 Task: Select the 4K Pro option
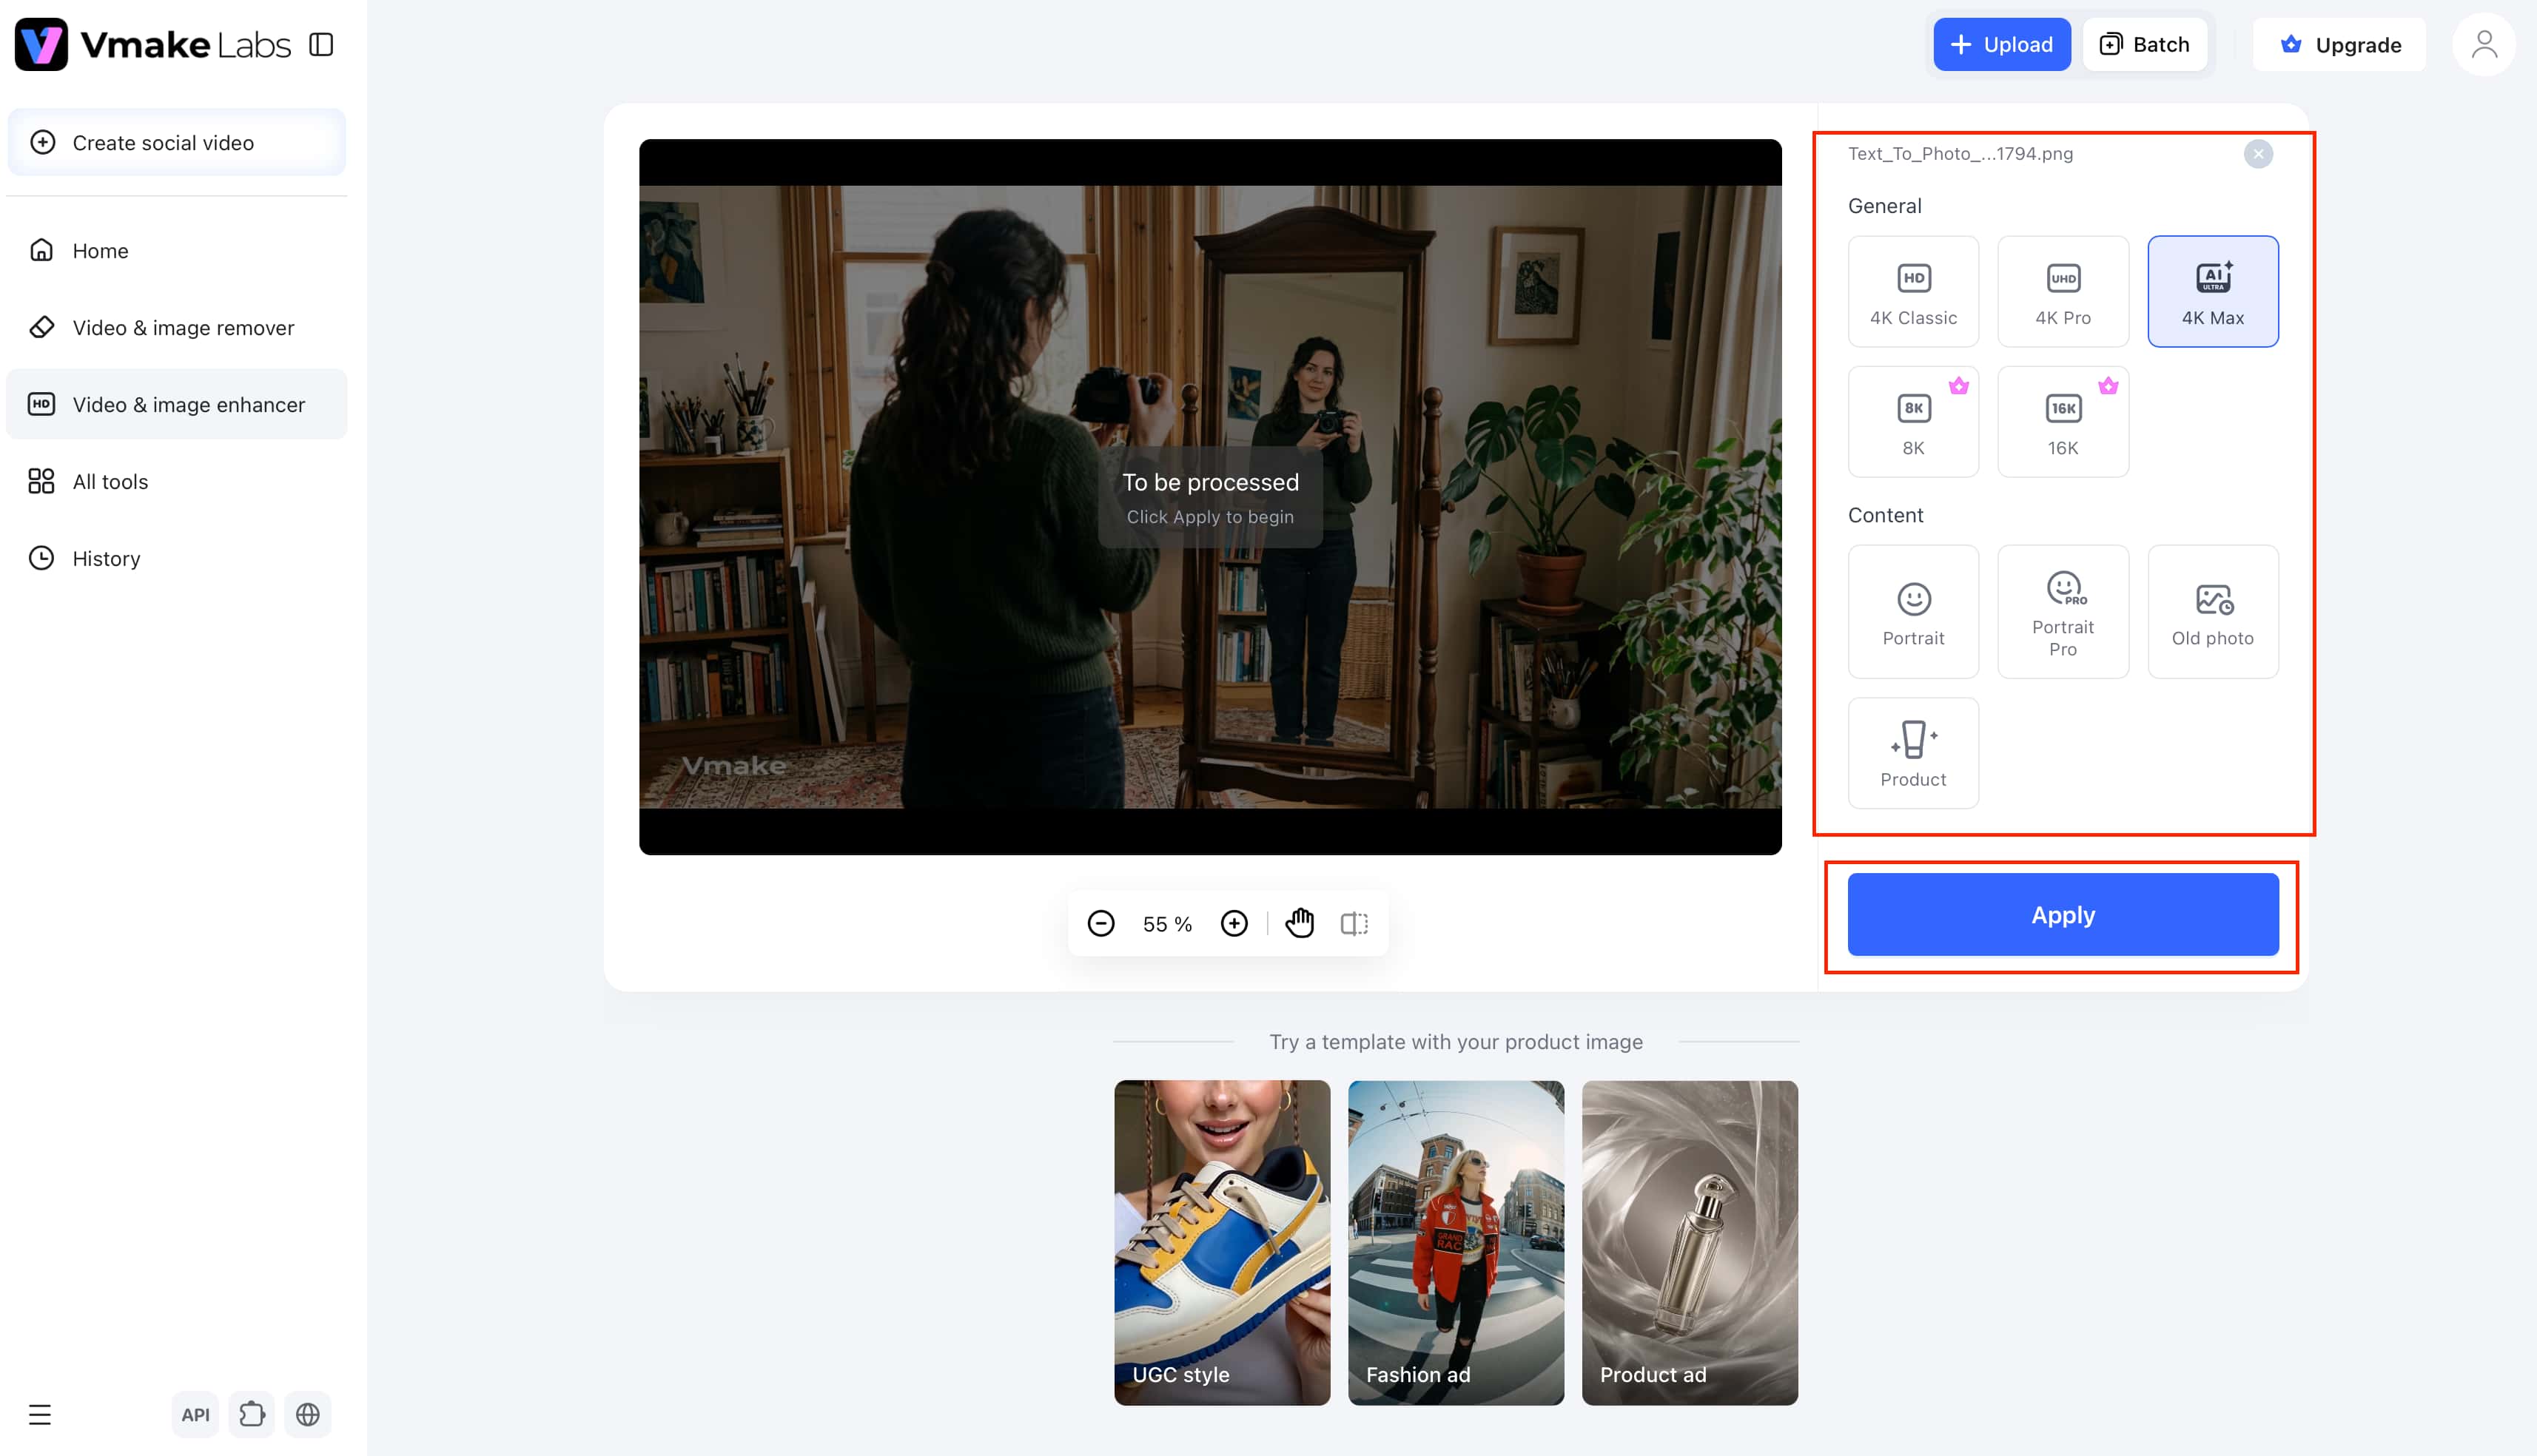(2063, 291)
